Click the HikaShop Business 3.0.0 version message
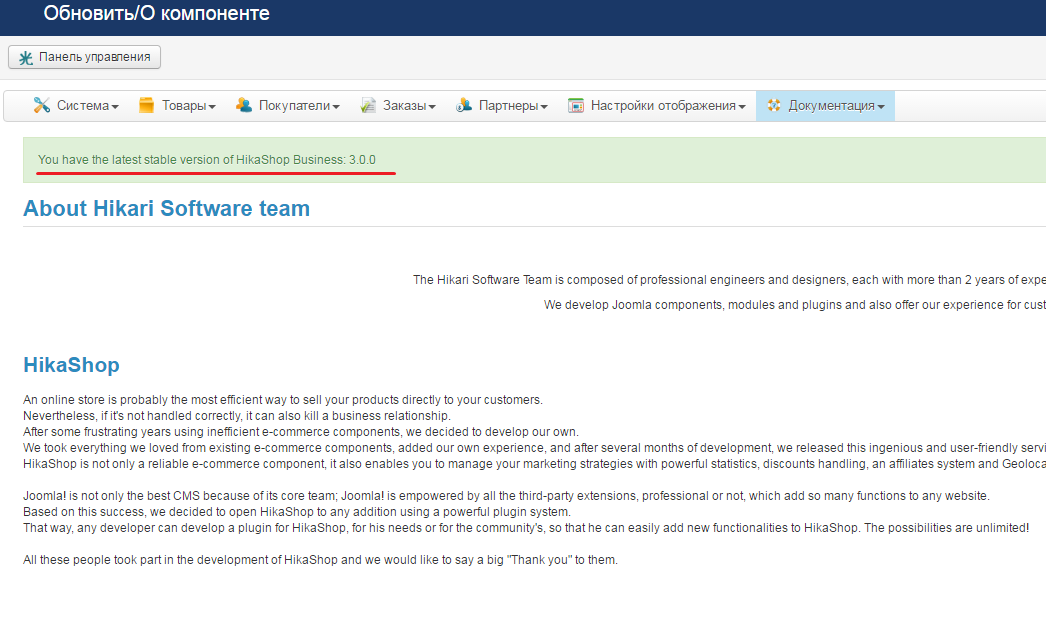The image size is (1046, 636). pyautogui.click(x=207, y=160)
